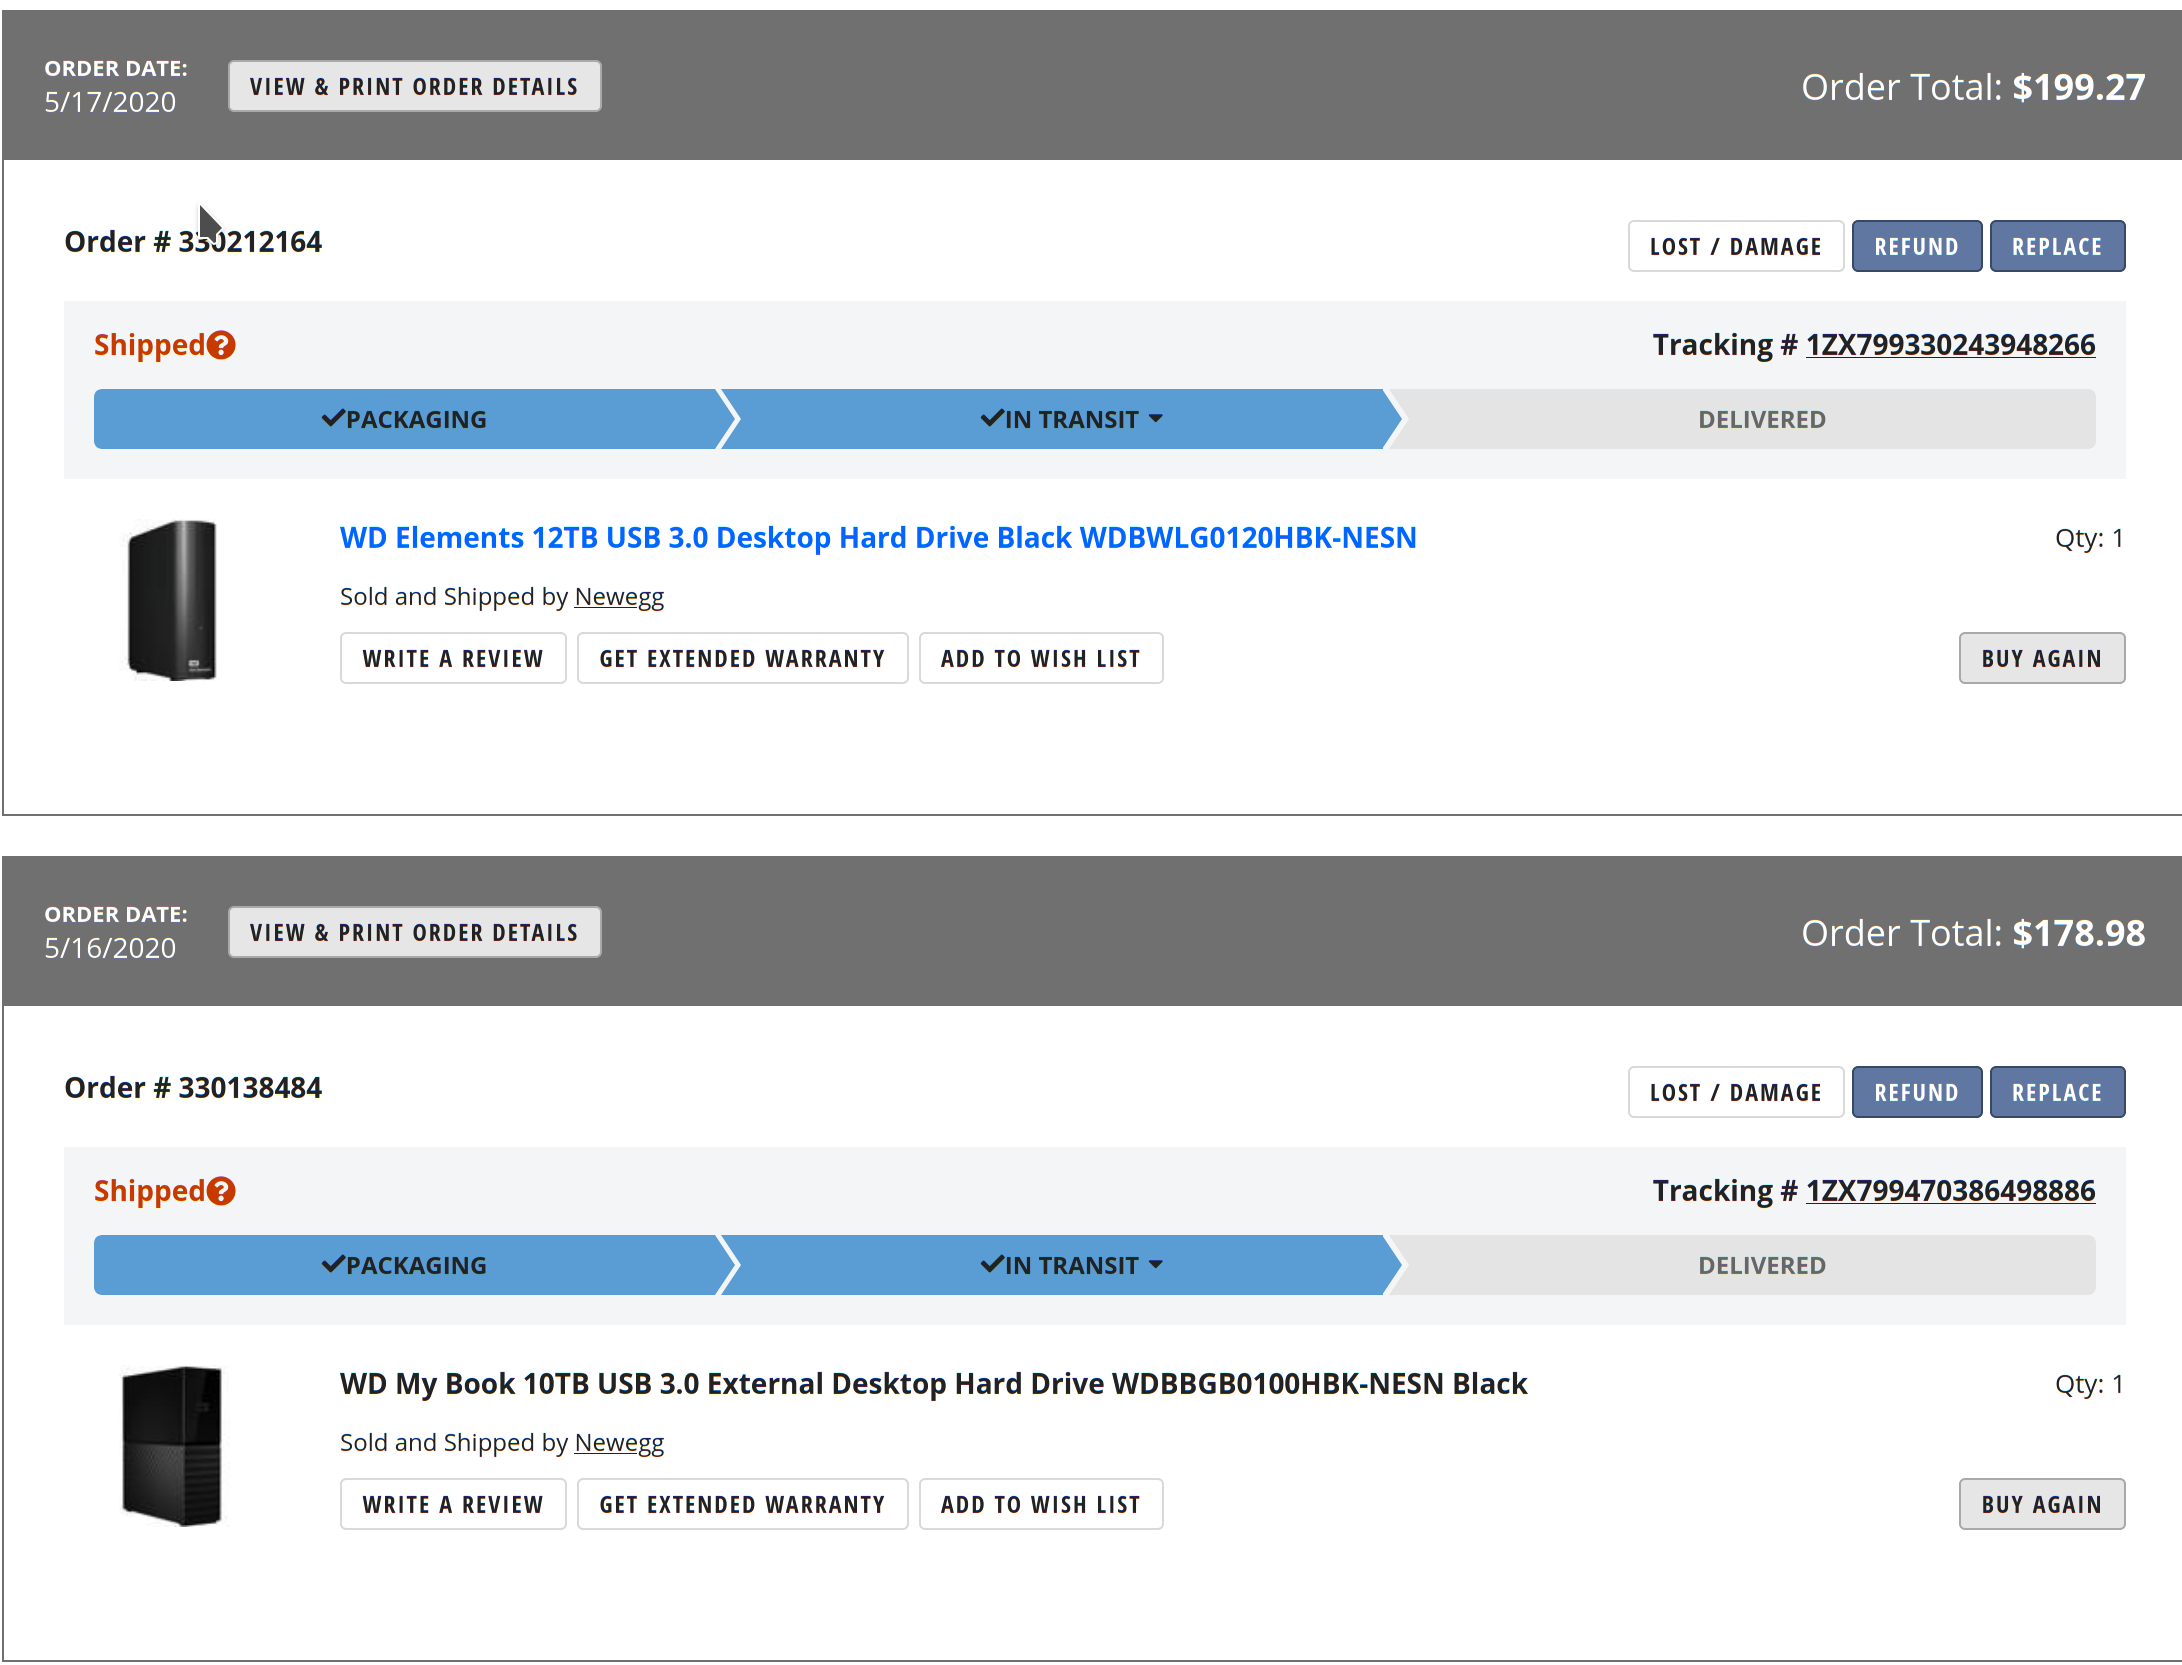Screen dimensions: 2182x1665
Task: Request refund for order 330212164
Action: (x=1915, y=247)
